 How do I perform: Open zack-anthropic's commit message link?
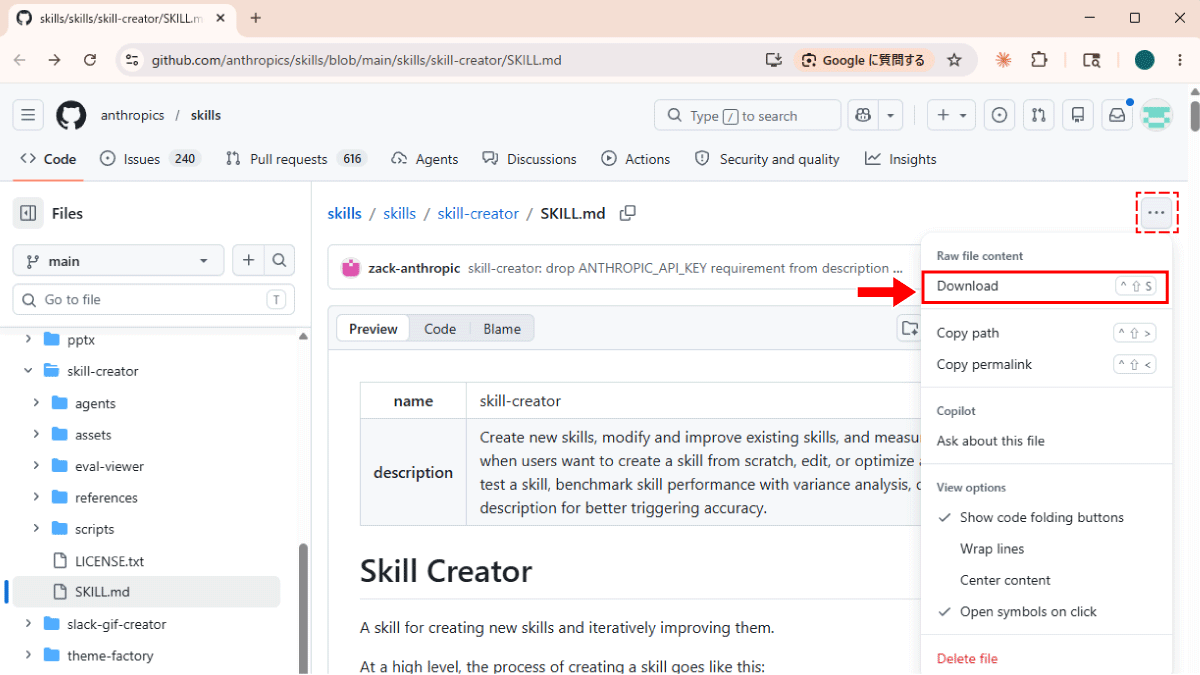[685, 268]
